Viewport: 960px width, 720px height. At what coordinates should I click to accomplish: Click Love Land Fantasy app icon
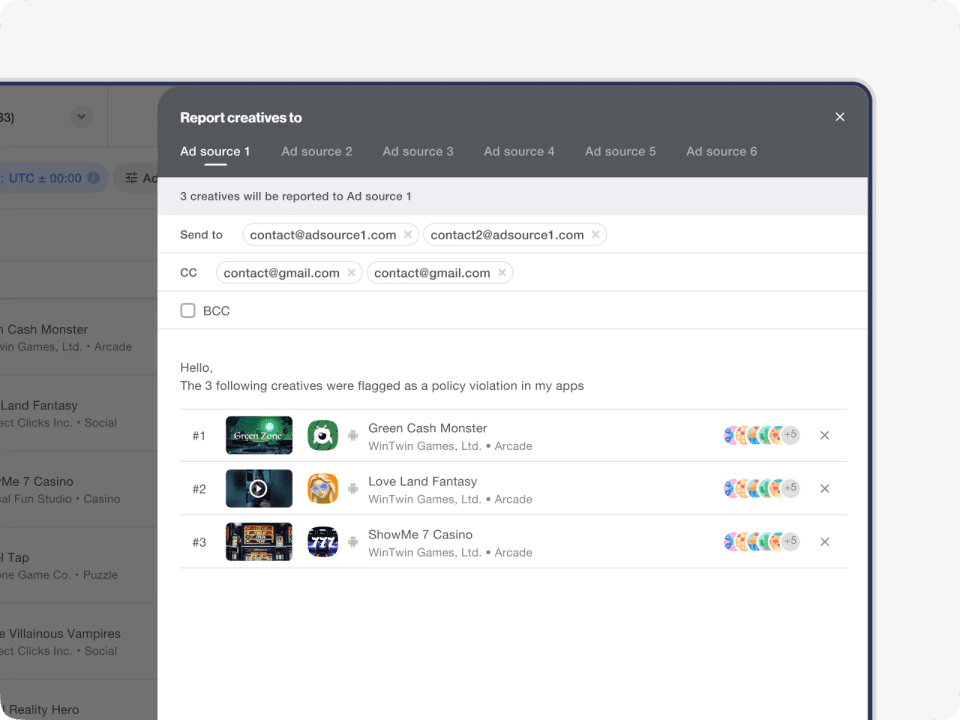pos(323,489)
